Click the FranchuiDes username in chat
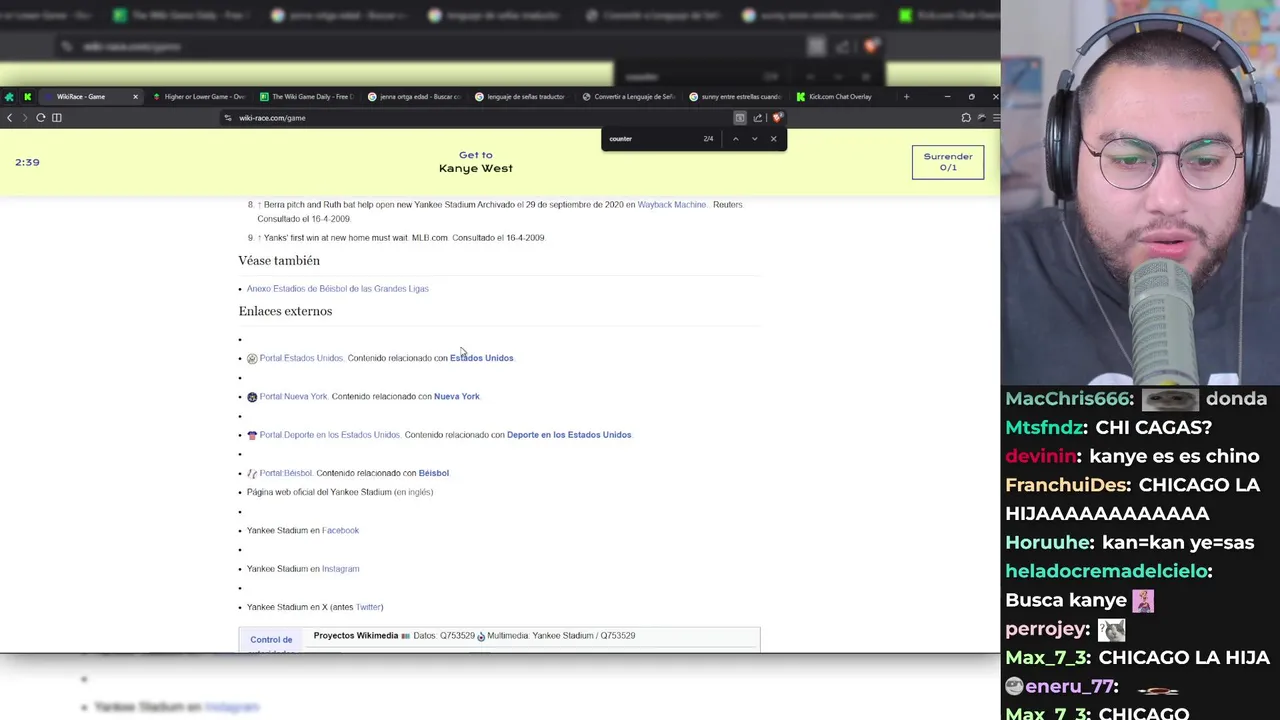Image resolution: width=1280 pixels, height=720 pixels. coord(1066,485)
